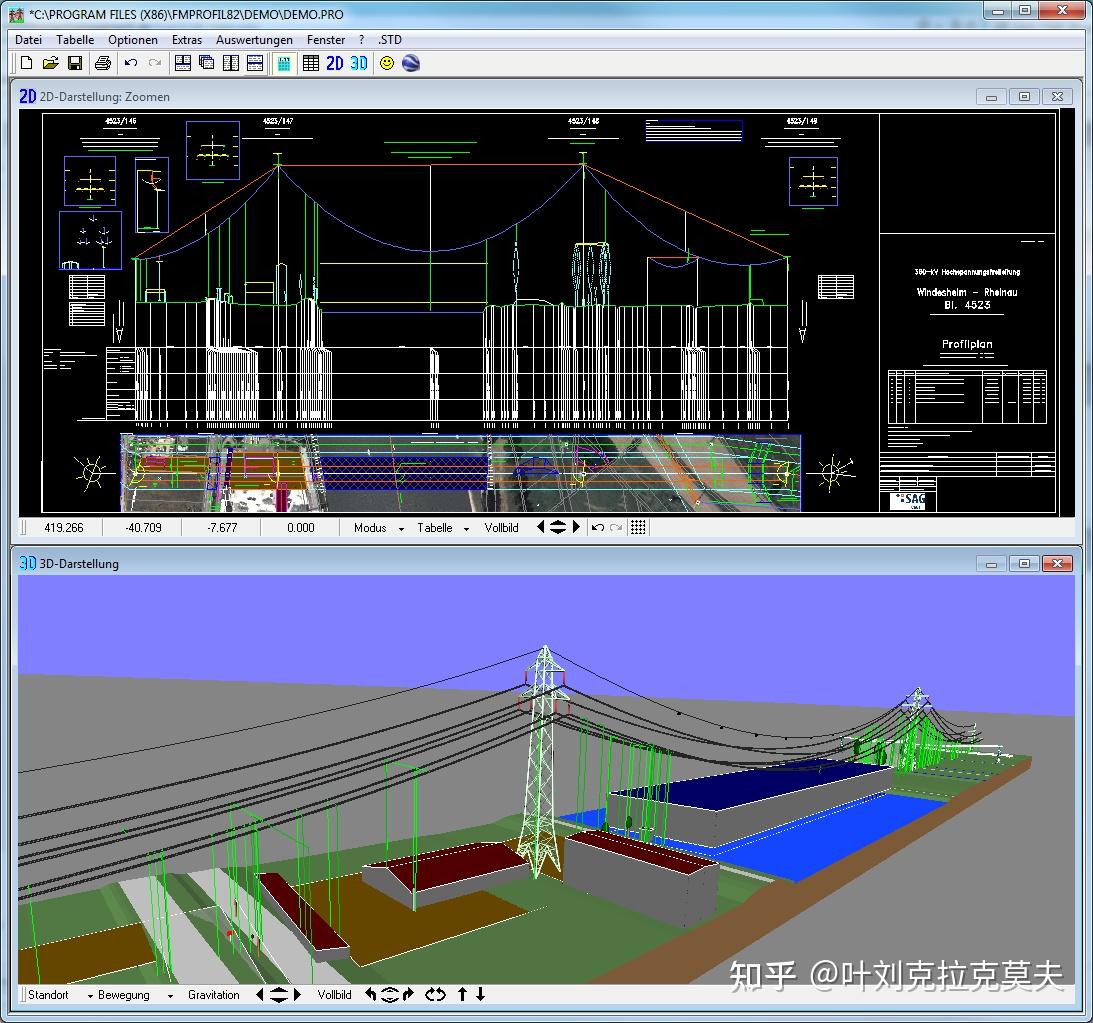Open the Optionen menu
This screenshot has width=1093, height=1023.
(x=133, y=40)
